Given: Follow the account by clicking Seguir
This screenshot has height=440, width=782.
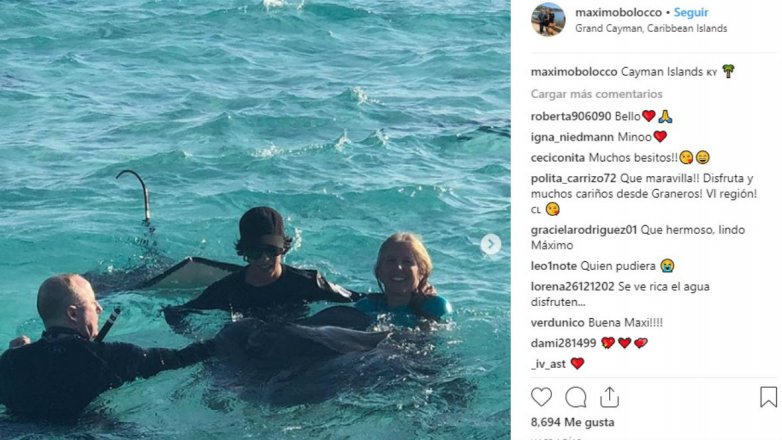Looking at the screenshot, I should tap(691, 12).
